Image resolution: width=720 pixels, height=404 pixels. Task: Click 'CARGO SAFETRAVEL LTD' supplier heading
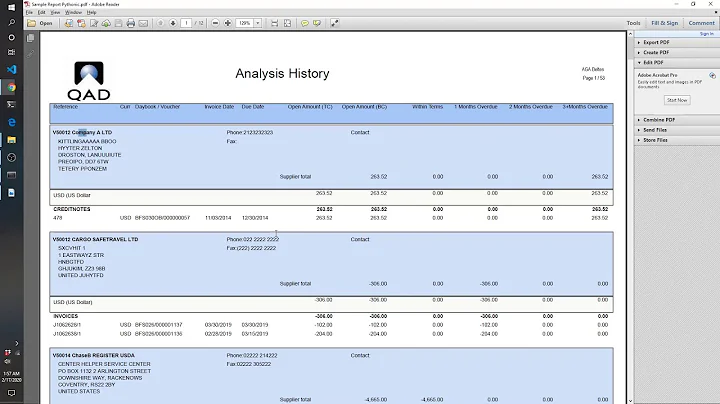click(105, 239)
